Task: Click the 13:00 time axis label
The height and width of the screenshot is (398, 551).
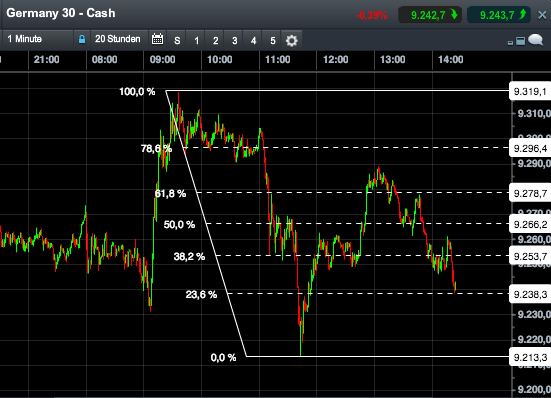Action: click(393, 59)
